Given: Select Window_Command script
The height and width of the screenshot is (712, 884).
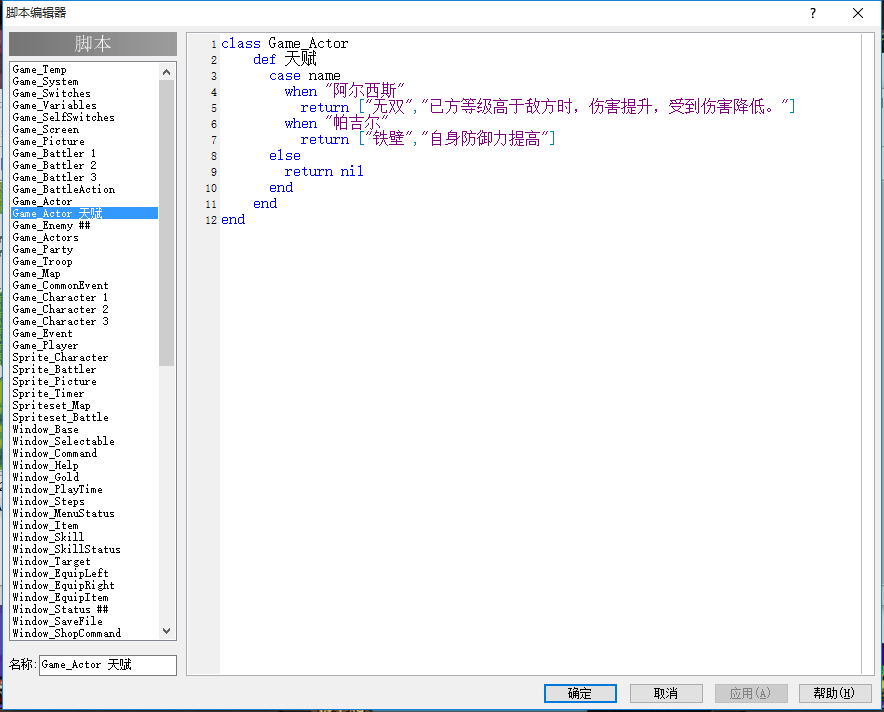Looking at the screenshot, I should pyautogui.click(x=85, y=453).
